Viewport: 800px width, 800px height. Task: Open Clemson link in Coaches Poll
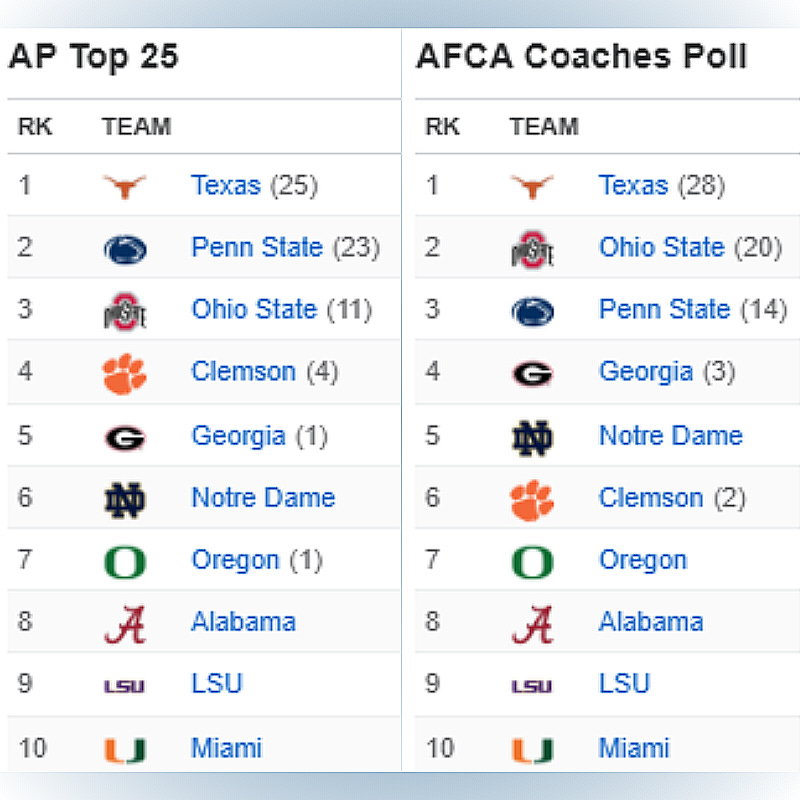[x=651, y=498]
